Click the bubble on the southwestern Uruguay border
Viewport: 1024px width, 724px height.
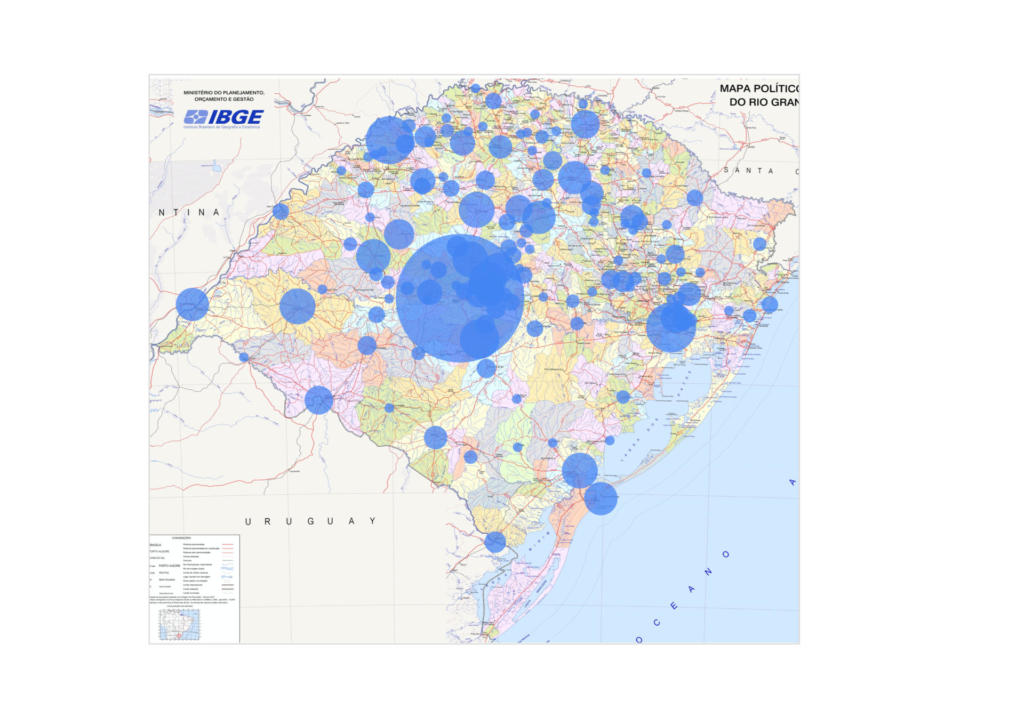click(319, 400)
